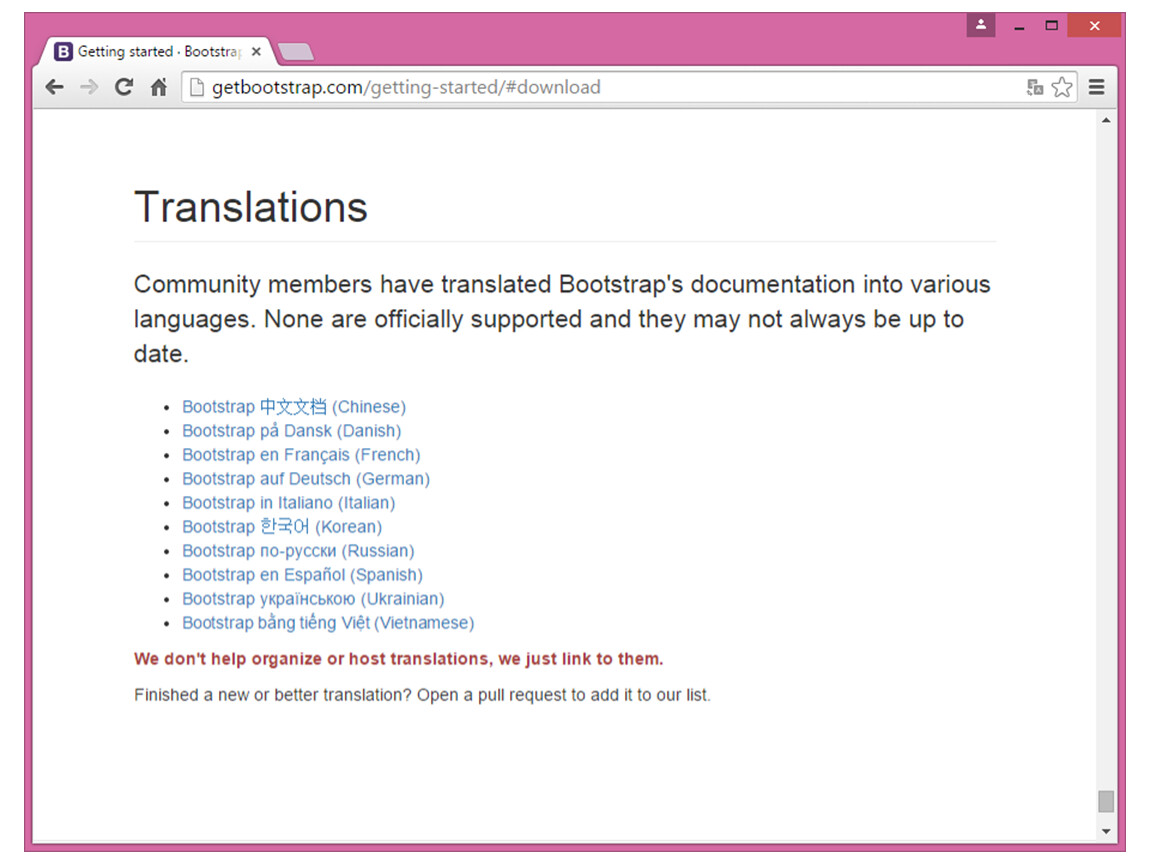1150x864 pixels.
Task: Click the address bar URL field
Action: (x=600, y=87)
